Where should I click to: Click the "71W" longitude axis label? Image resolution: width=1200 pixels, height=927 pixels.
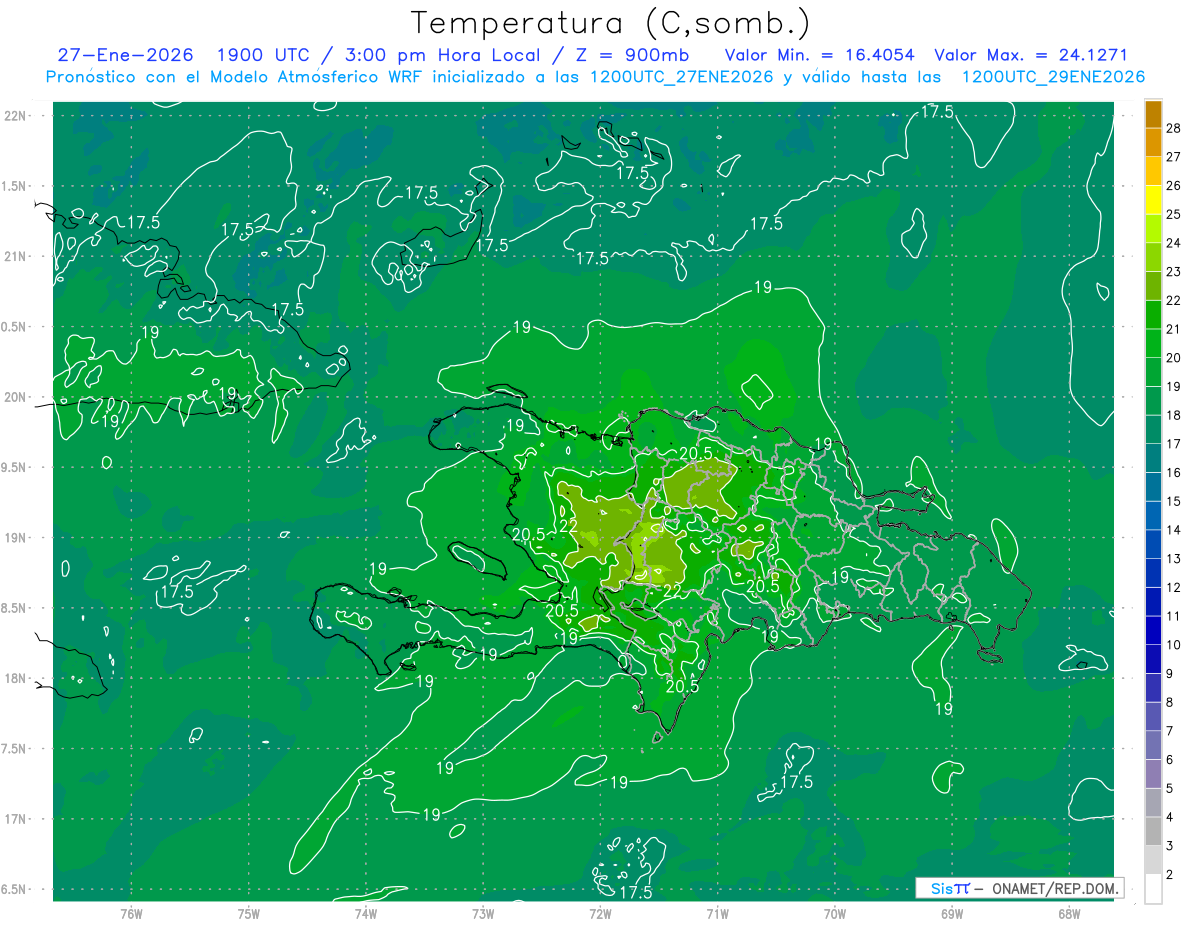tap(717, 914)
